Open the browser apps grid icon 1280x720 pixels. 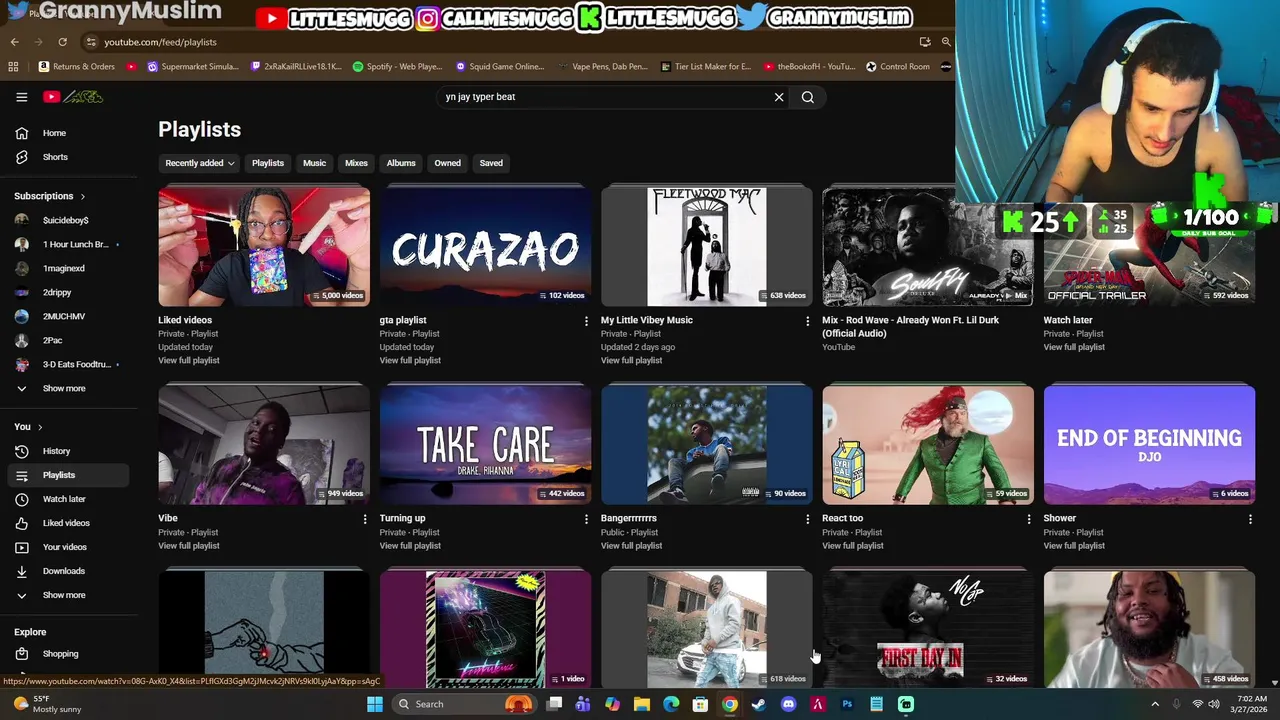tap(13, 67)
